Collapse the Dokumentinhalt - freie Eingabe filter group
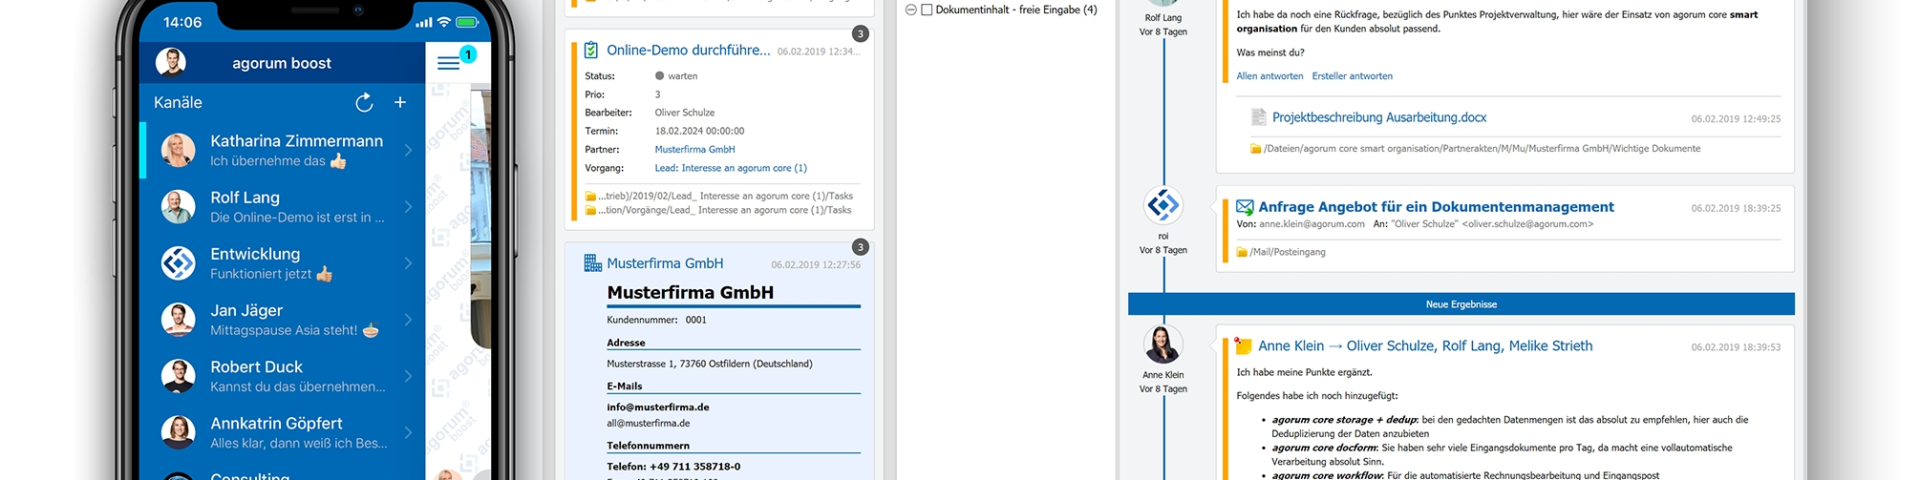This screenshot has width=1920, height=480. pos(911,10)
